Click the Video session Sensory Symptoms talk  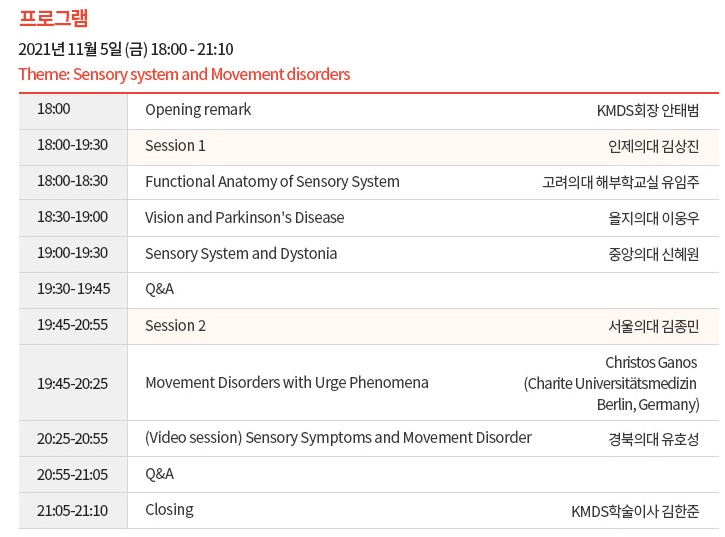pyautogui.click(x=338, y=438)
